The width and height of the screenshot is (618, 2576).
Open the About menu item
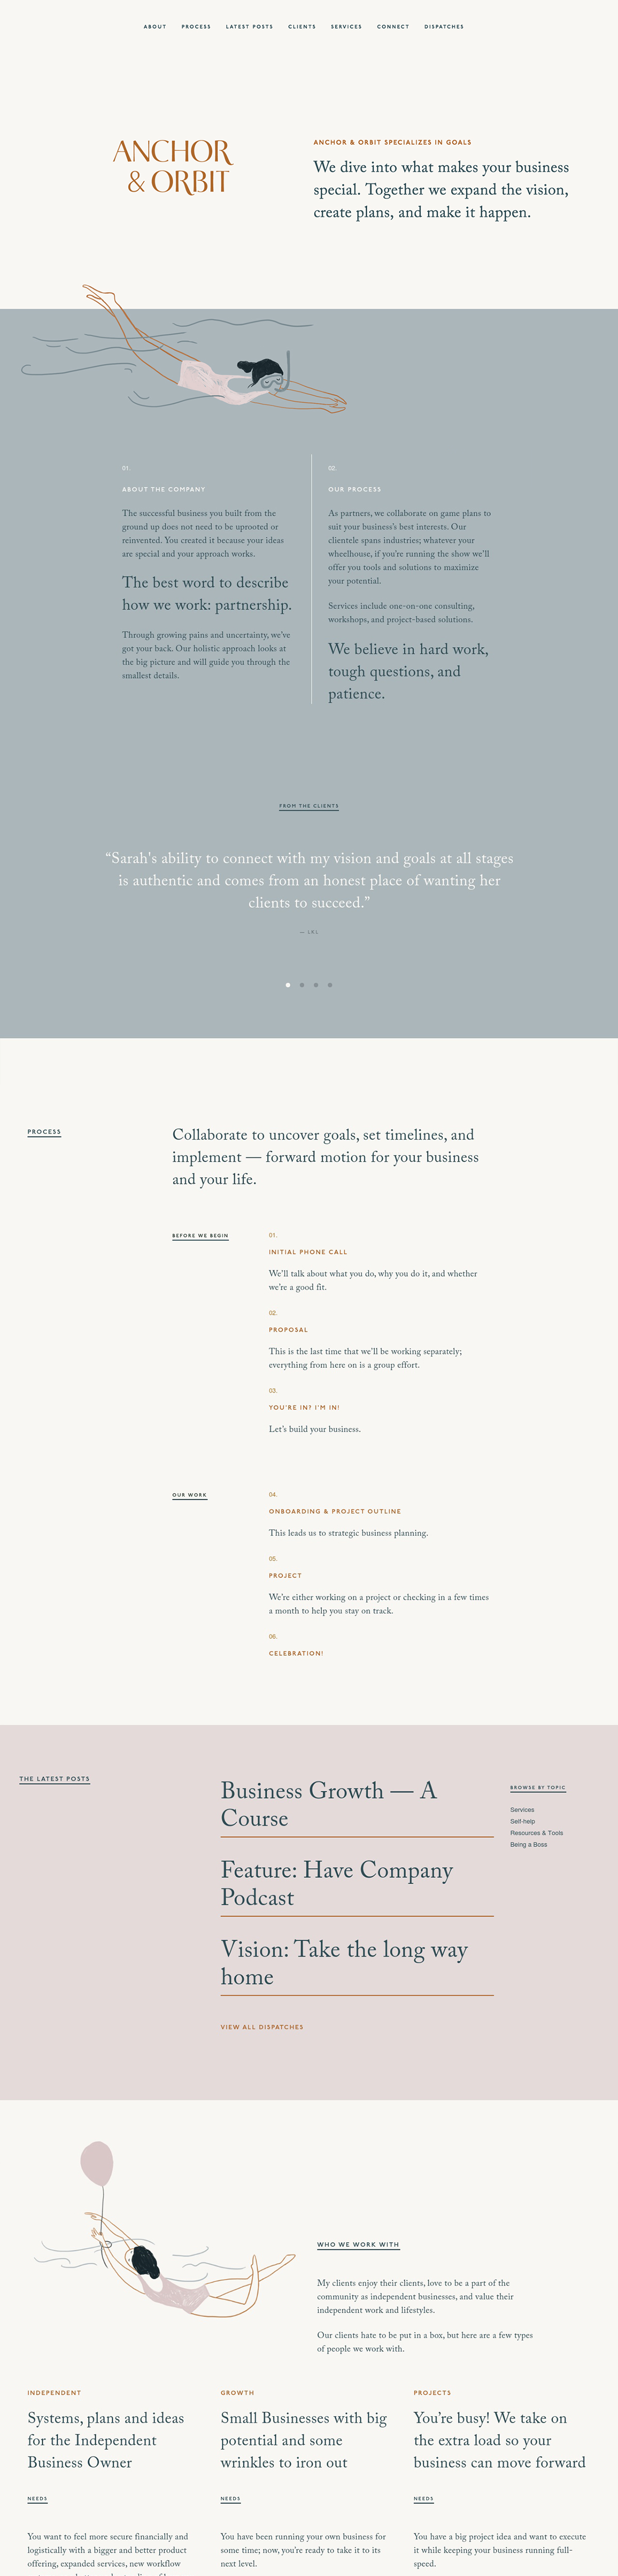[155, 27]
